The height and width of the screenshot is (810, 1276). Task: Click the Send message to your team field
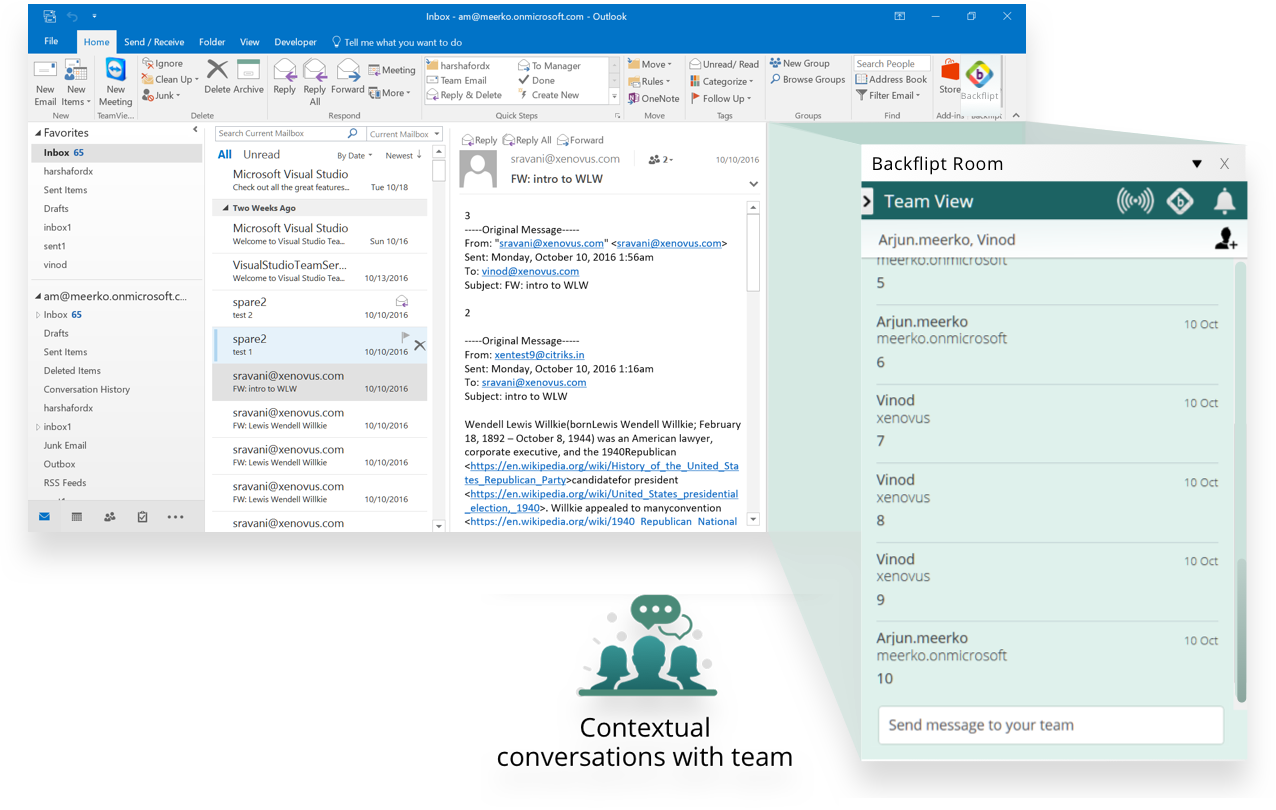point(1050,725)
